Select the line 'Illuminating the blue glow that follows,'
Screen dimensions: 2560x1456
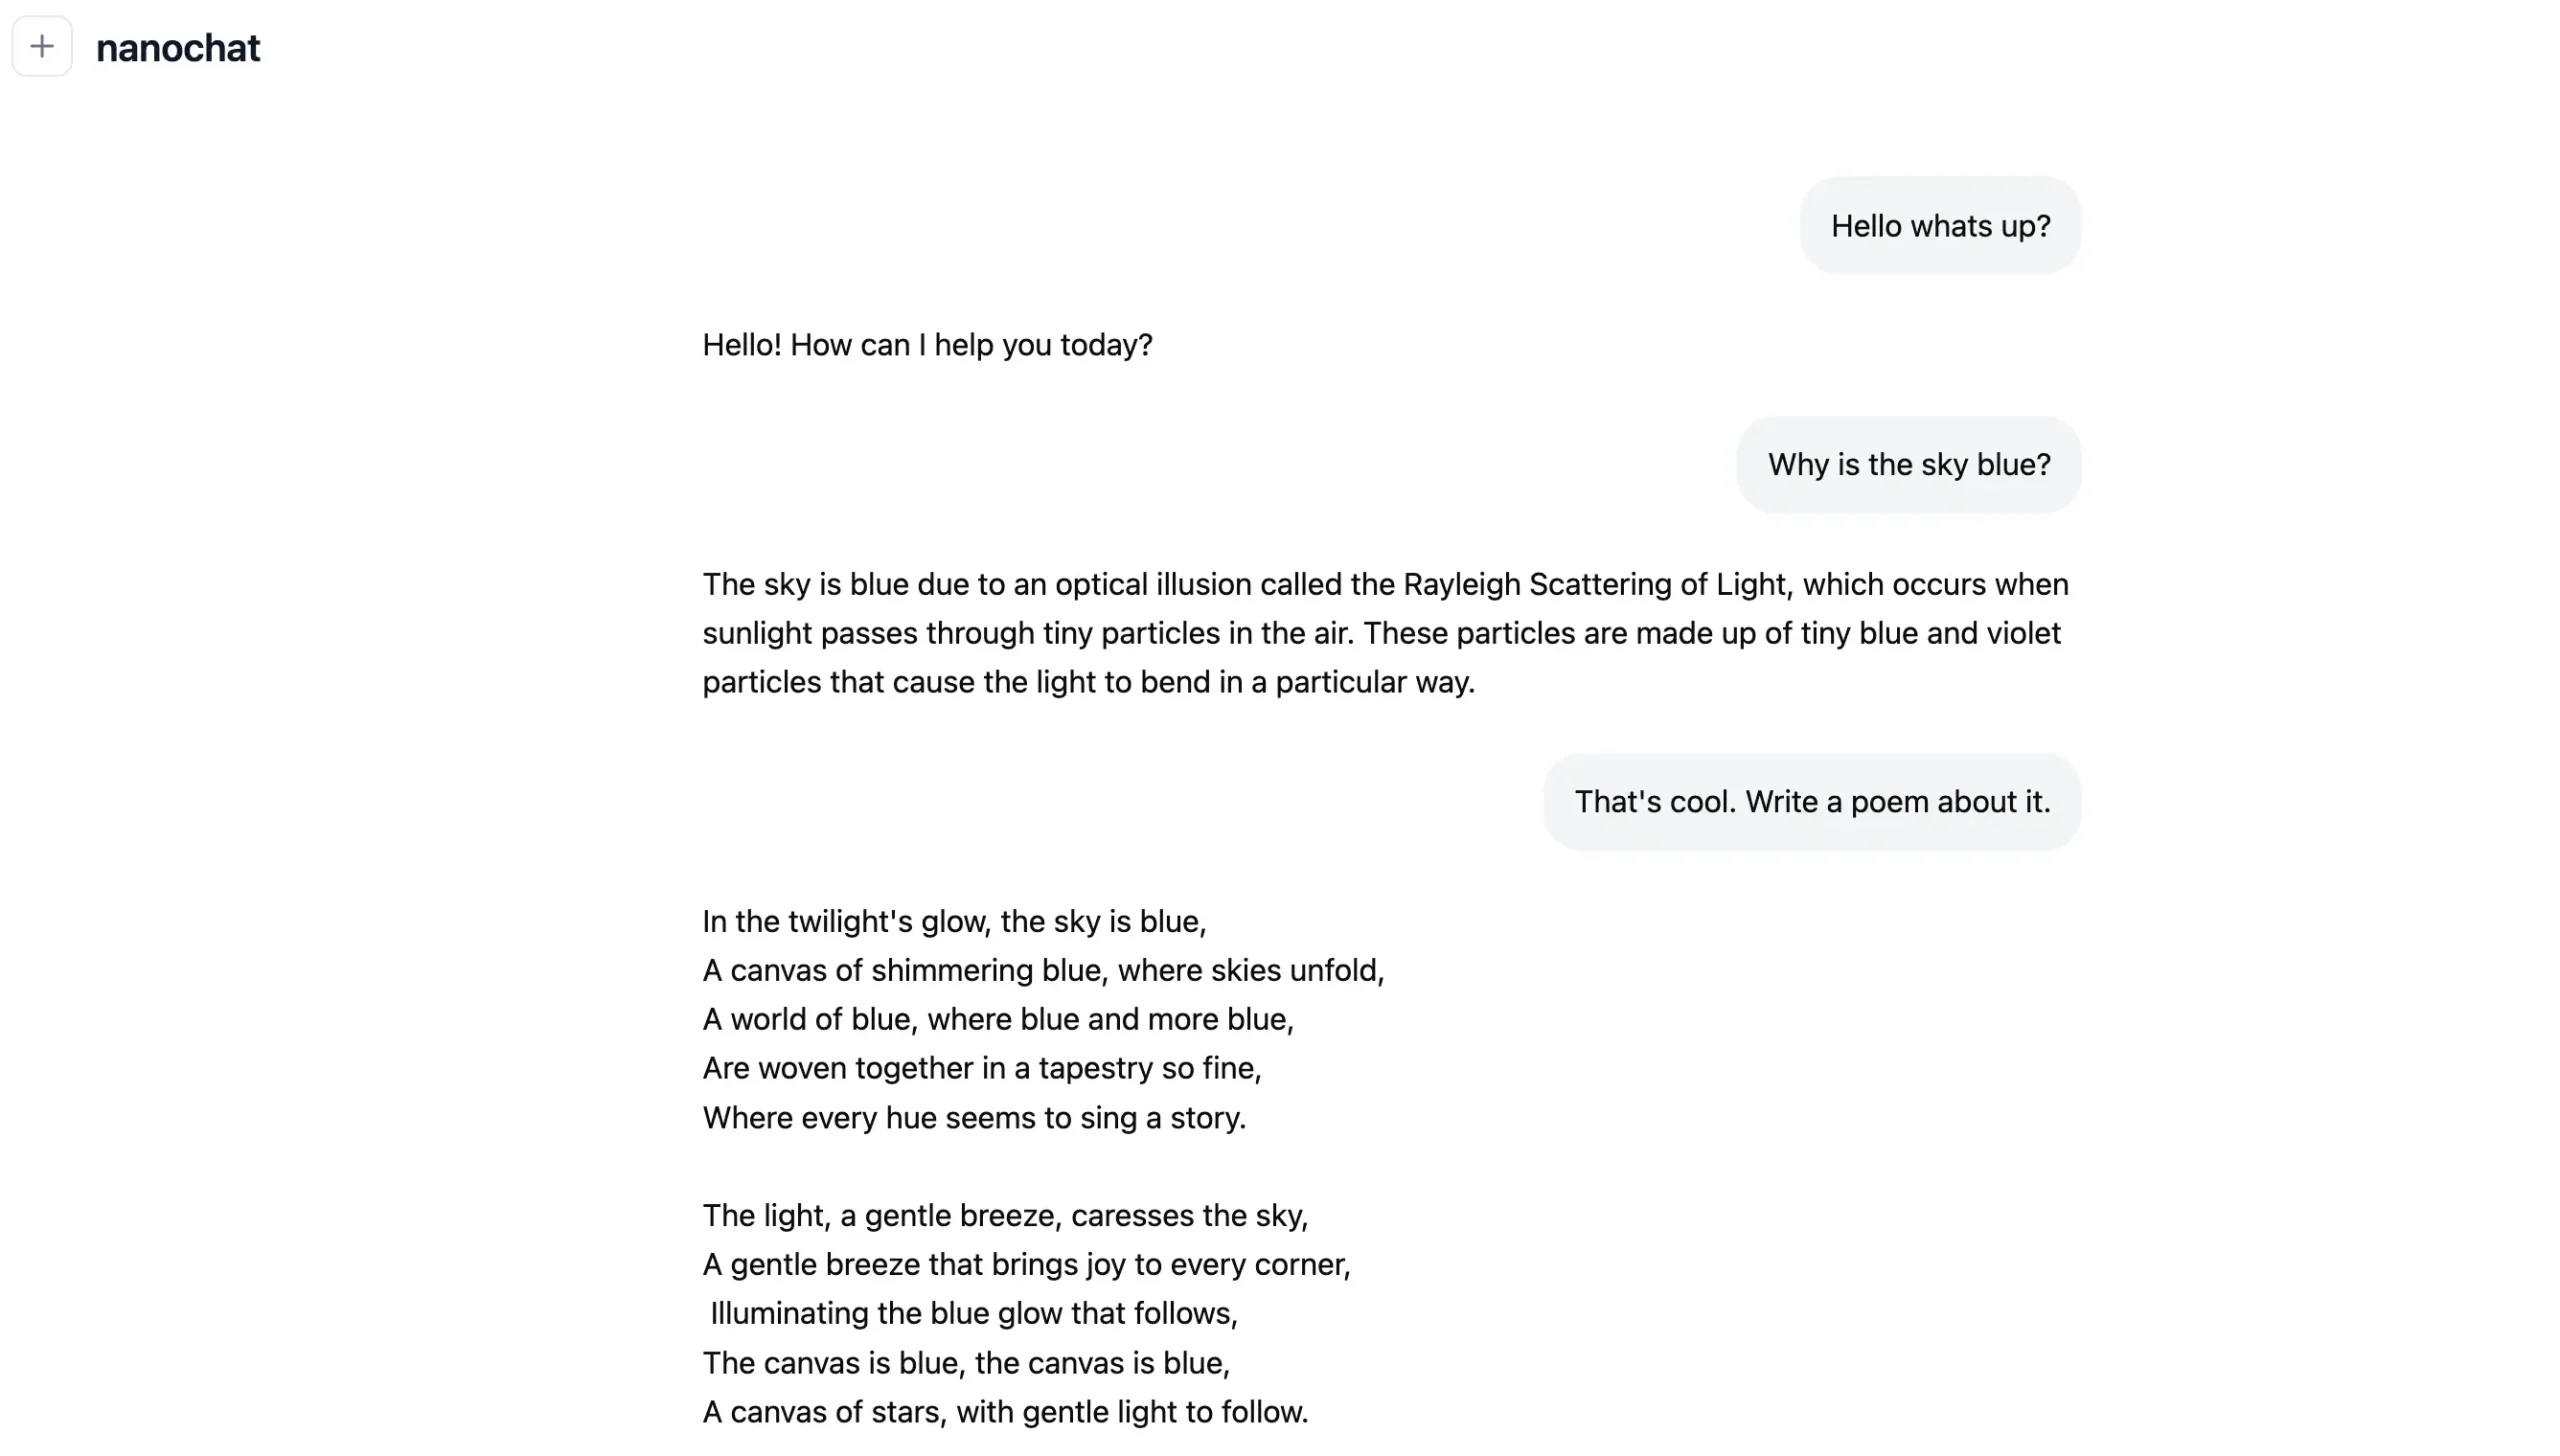(974, 1312)
